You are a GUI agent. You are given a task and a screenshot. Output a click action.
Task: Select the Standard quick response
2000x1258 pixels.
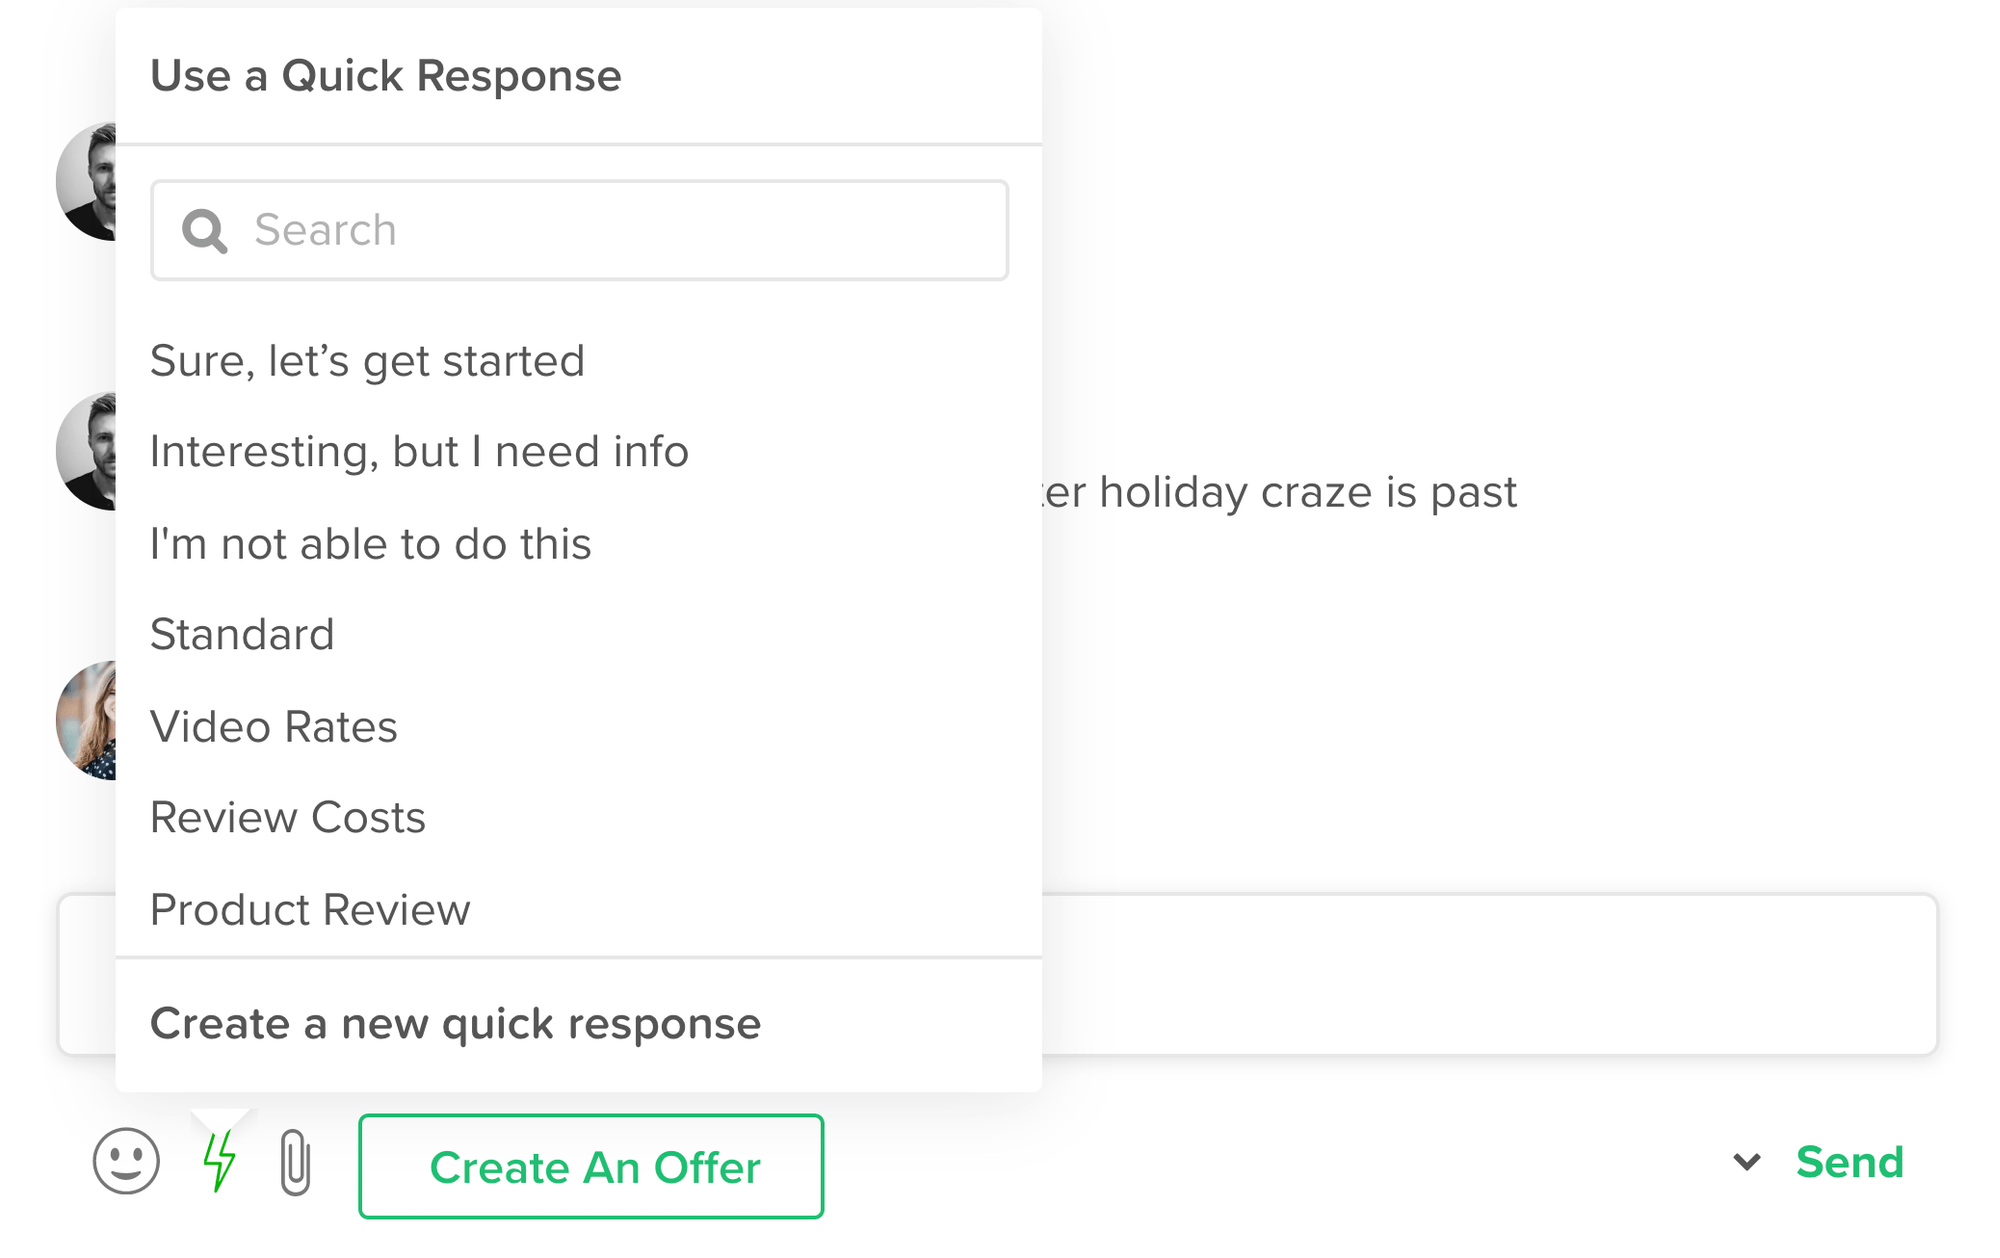(x=242, y=635)
